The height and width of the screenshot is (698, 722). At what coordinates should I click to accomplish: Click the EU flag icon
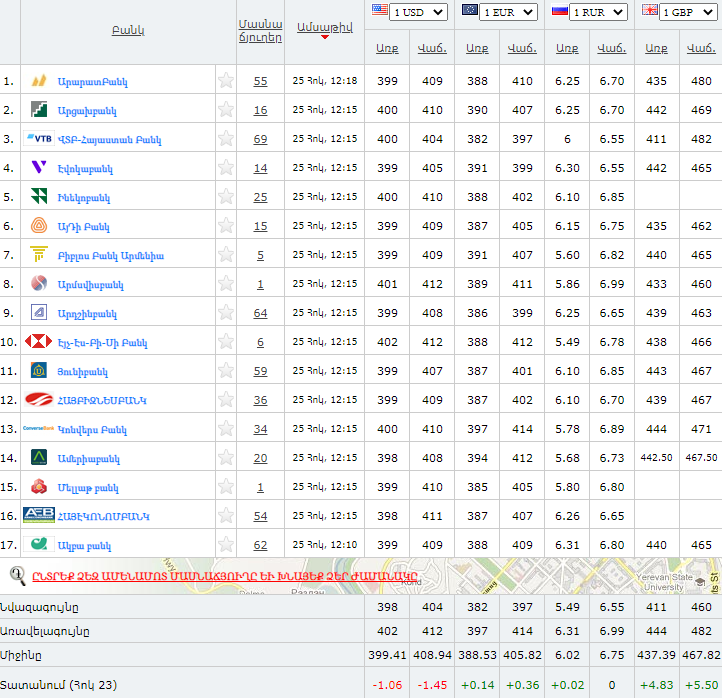pos(470,10)
